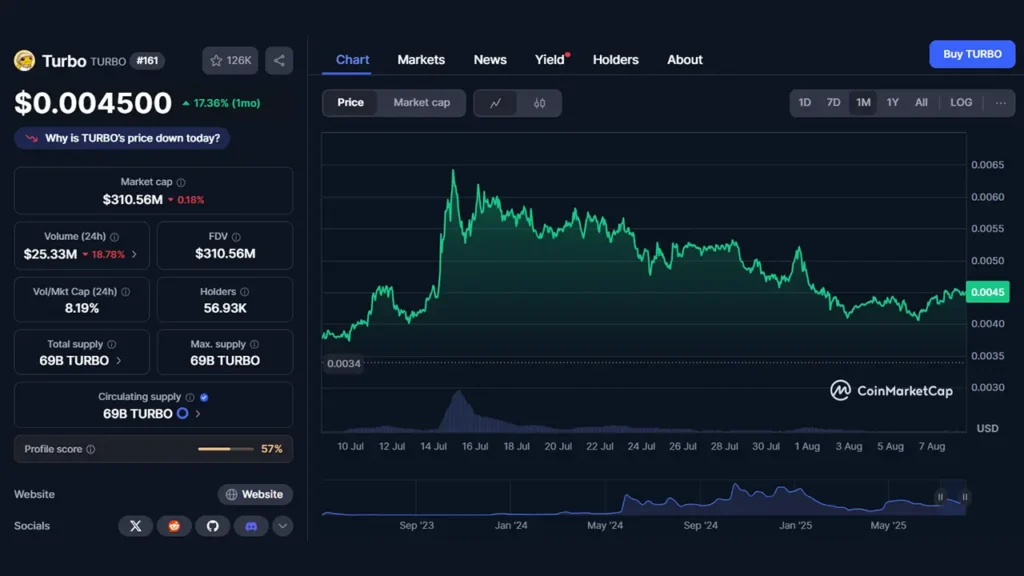
Task: Click Holders info icon
Action: (244, 292)
